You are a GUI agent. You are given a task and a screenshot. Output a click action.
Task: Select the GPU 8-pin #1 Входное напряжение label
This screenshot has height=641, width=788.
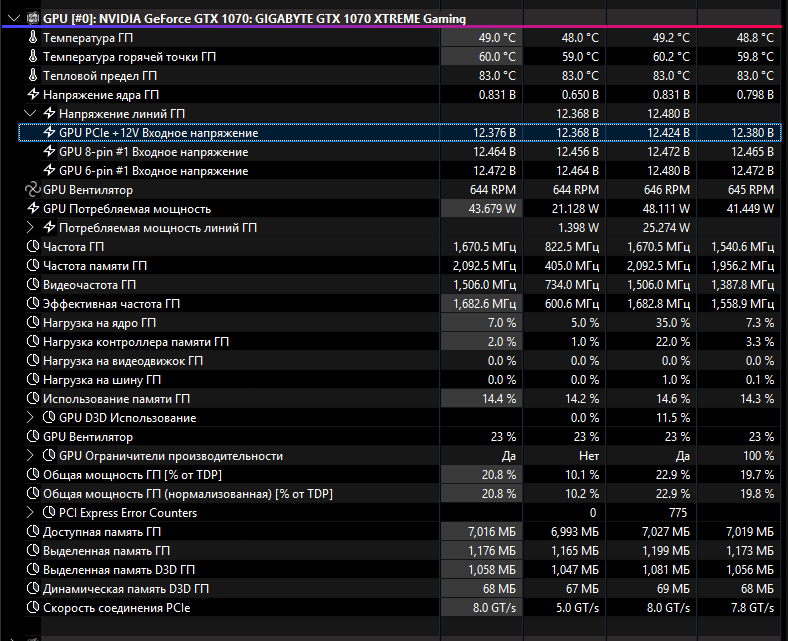[154, 152]
